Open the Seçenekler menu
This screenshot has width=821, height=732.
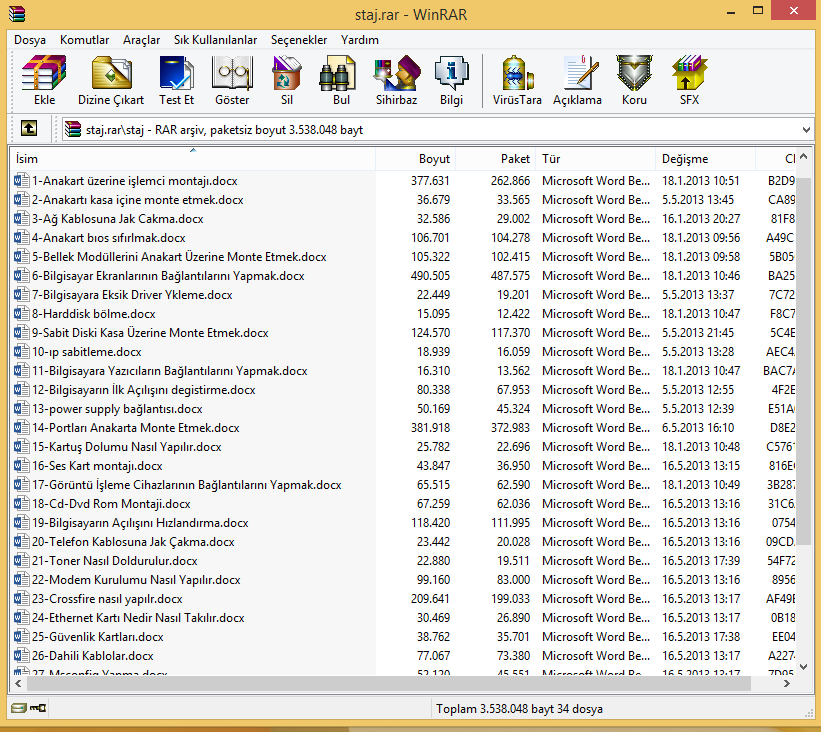tap(299, 40)
